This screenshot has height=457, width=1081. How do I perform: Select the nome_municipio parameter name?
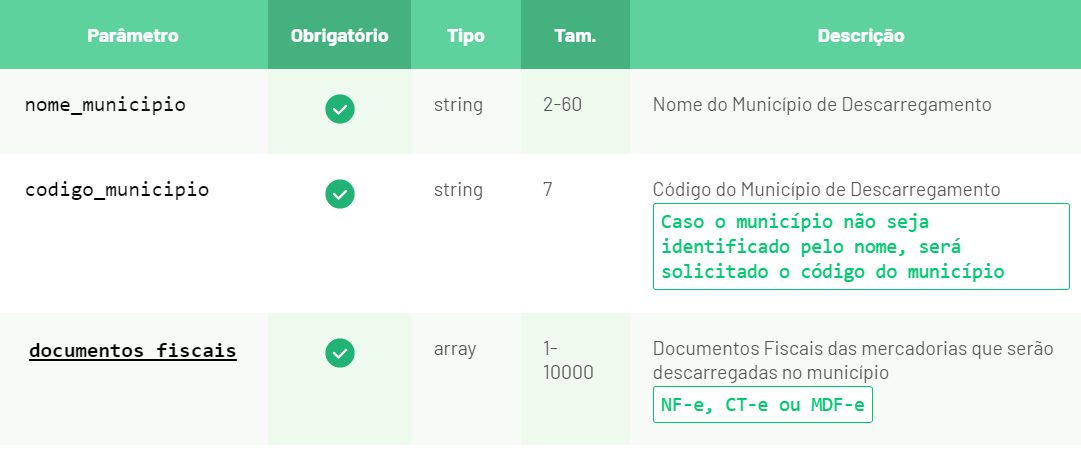tap(105, 105)
